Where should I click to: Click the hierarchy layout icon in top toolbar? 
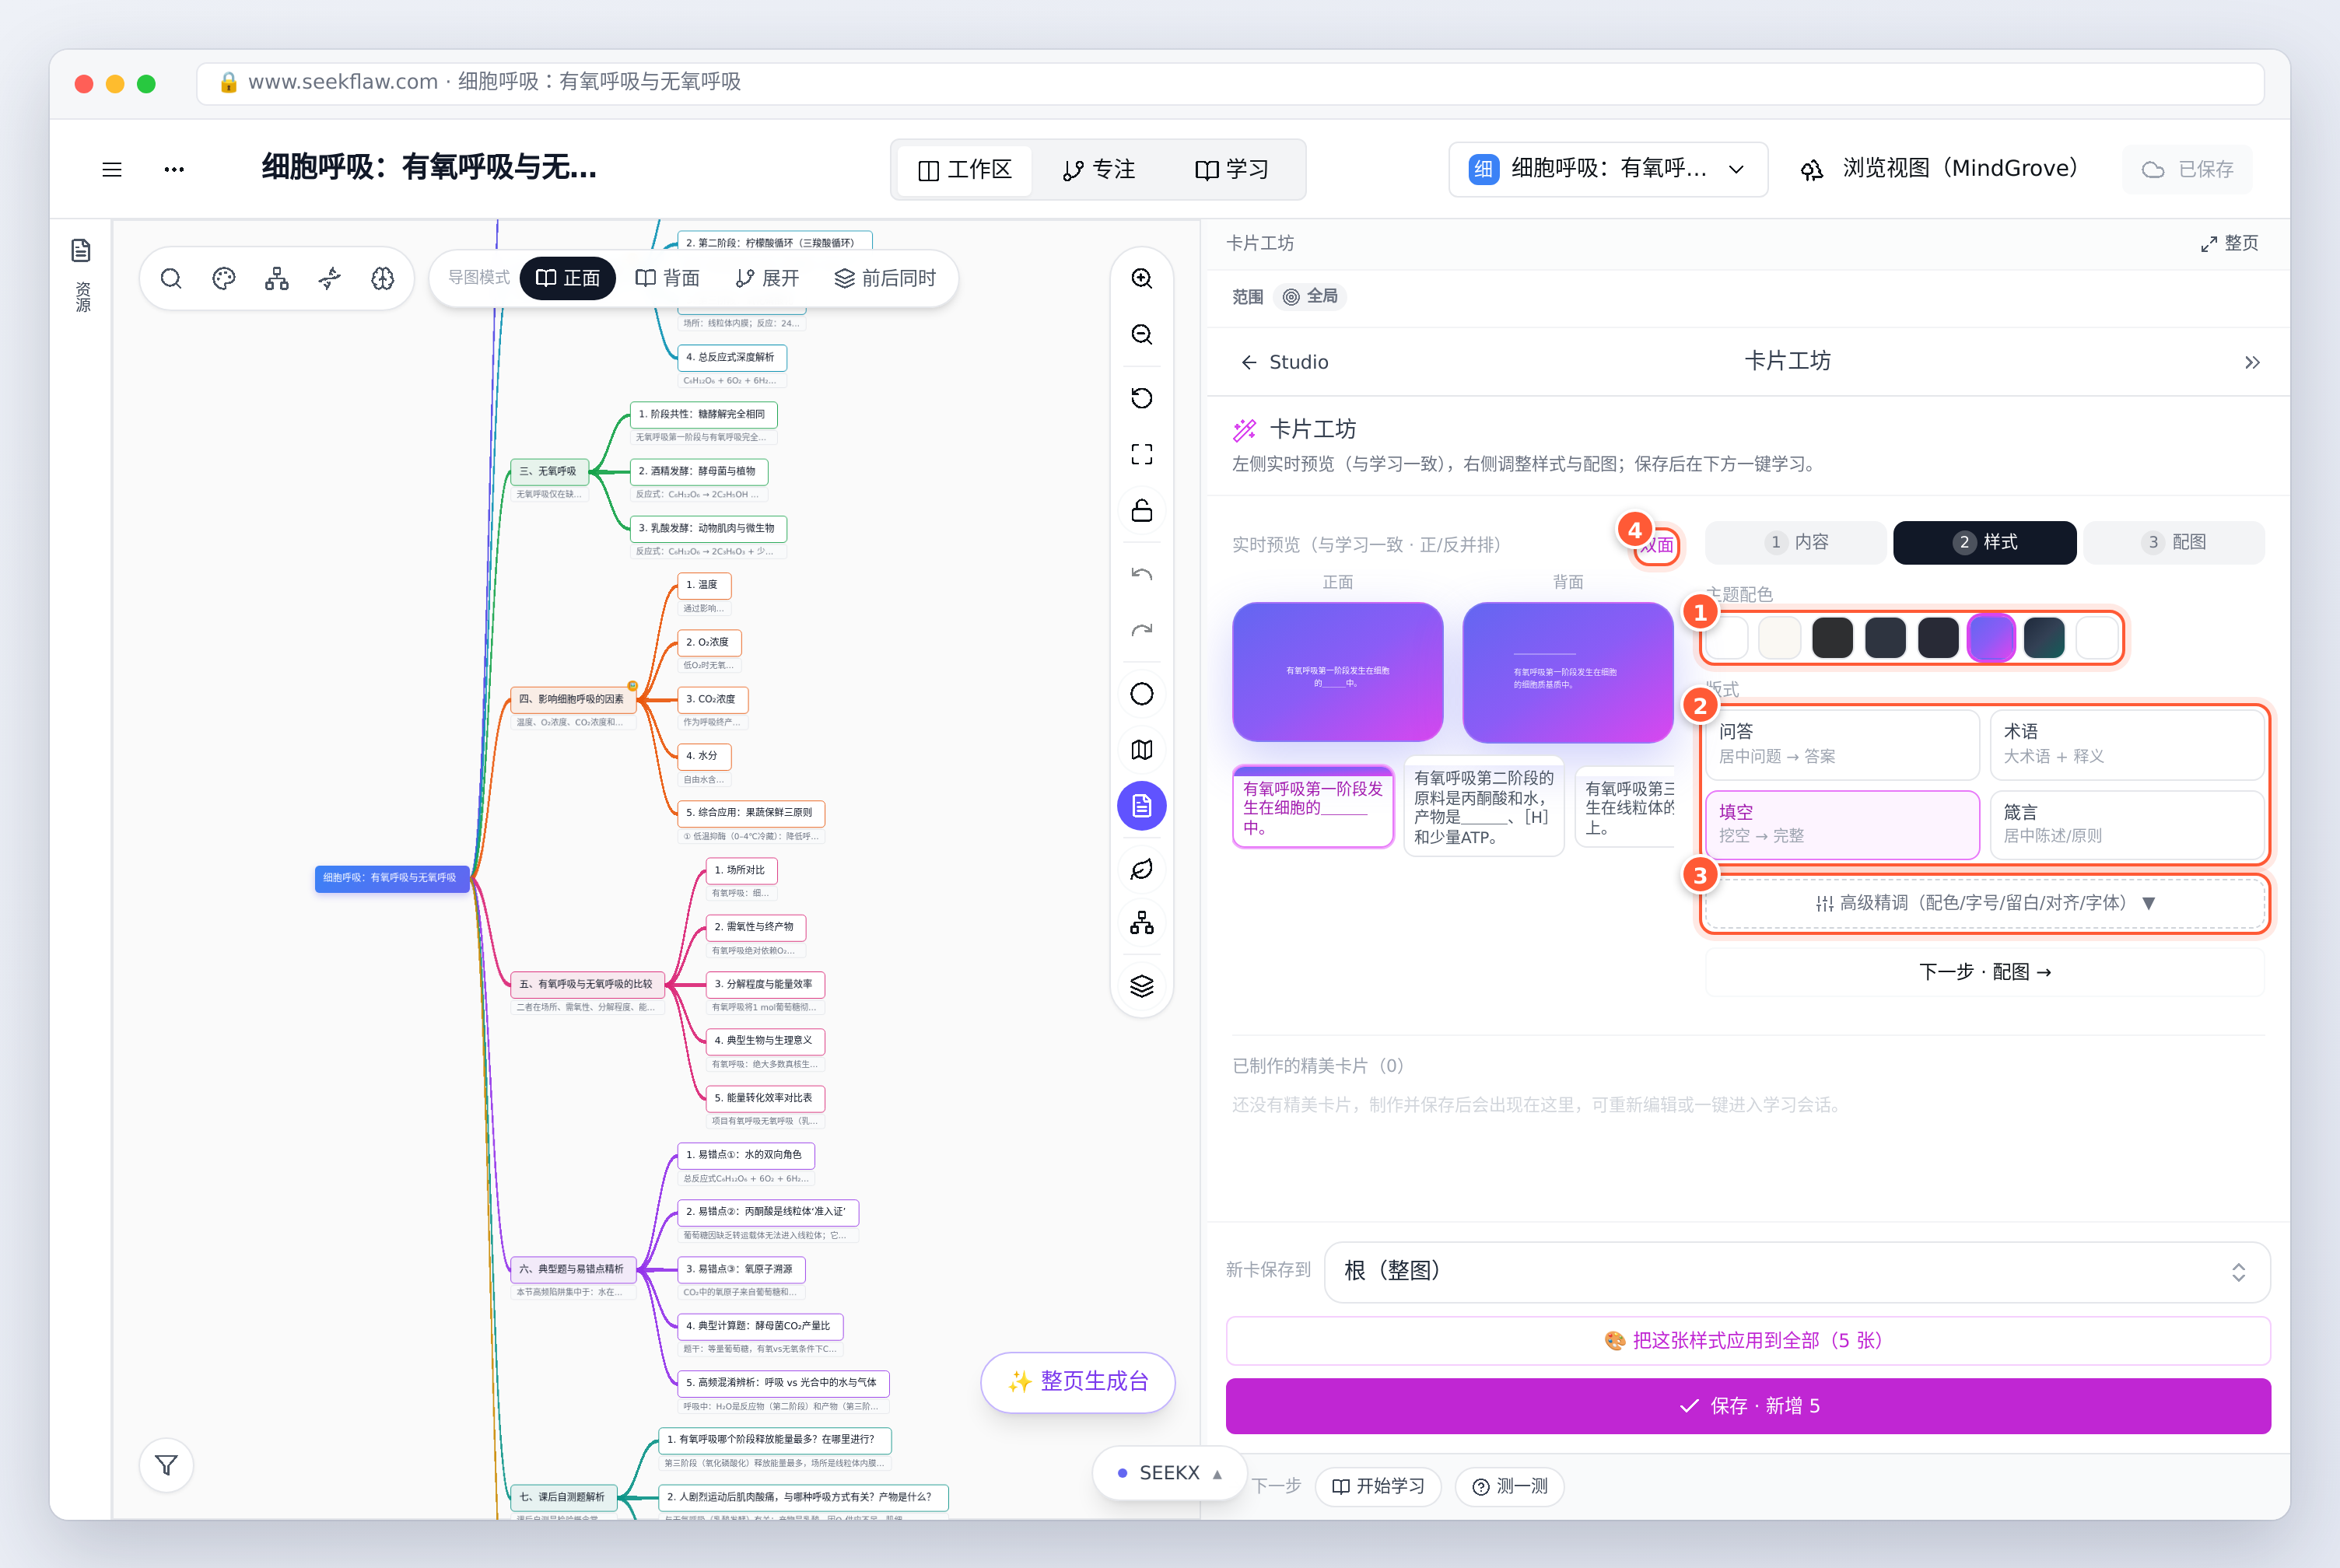[x=277, y=278]
